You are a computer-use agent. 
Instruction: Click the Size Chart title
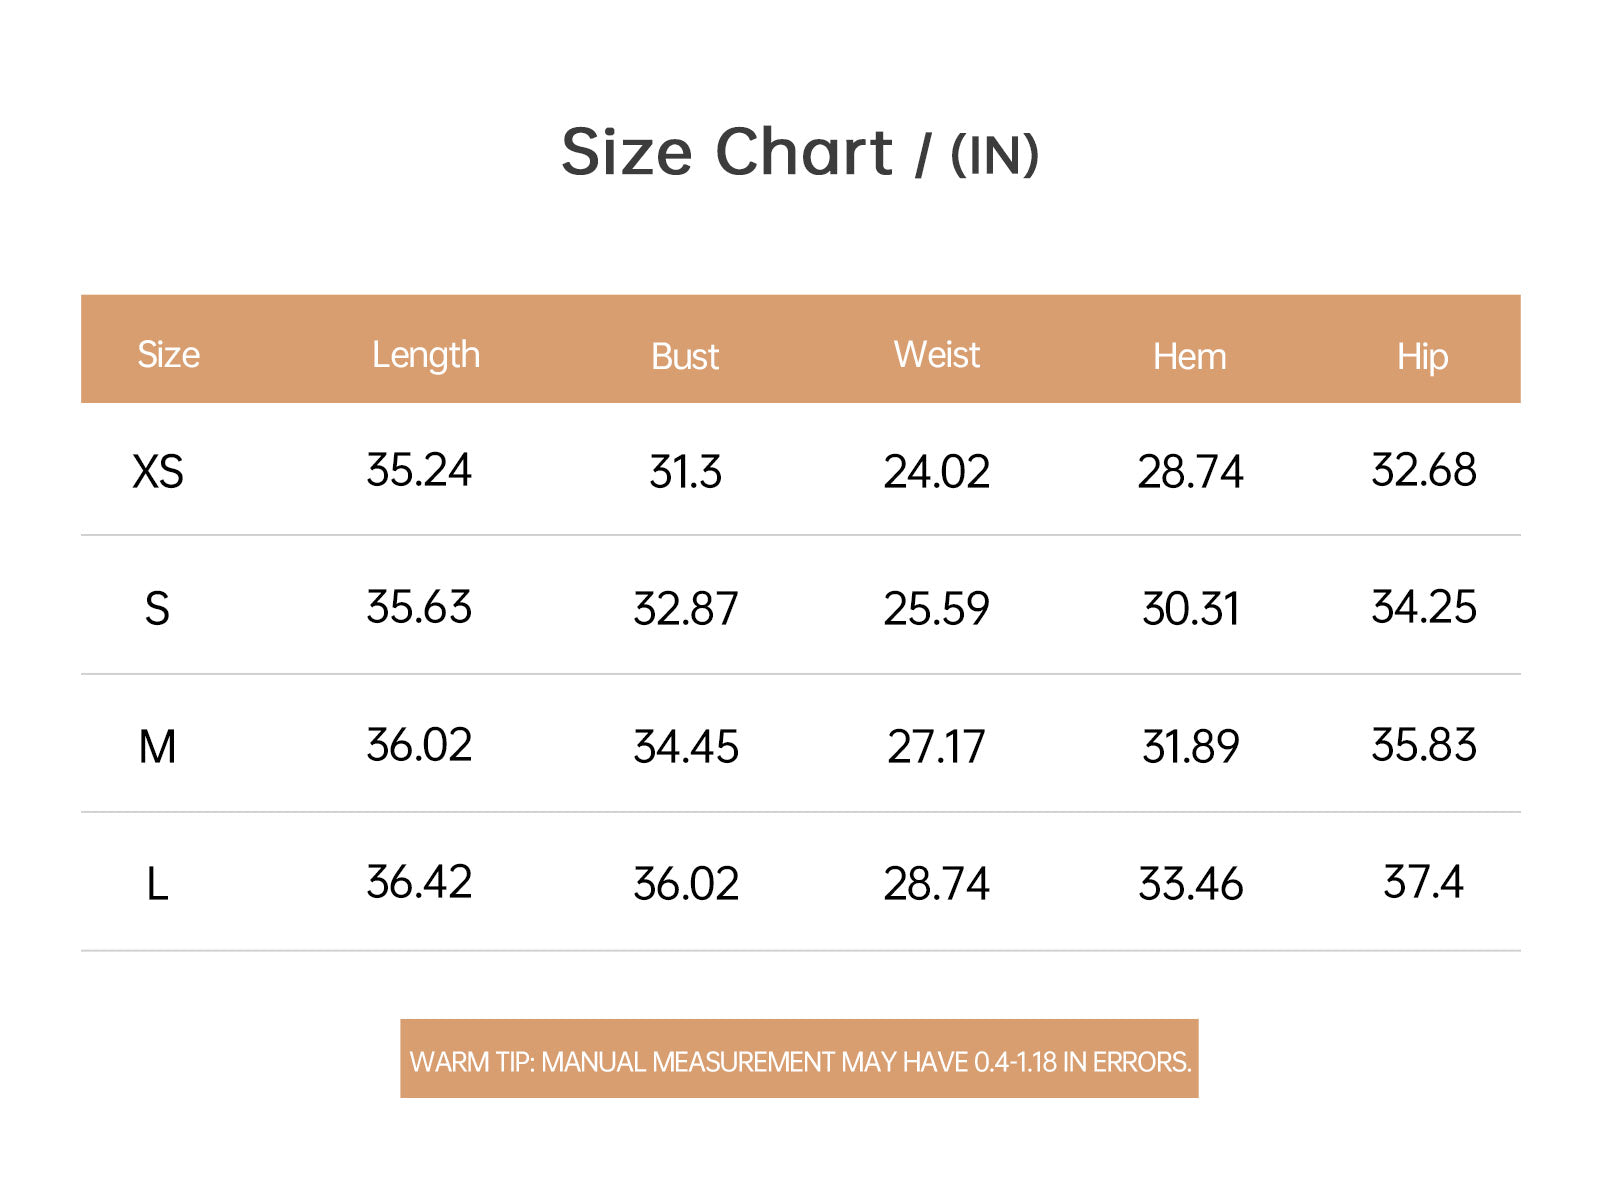[800, 153]
